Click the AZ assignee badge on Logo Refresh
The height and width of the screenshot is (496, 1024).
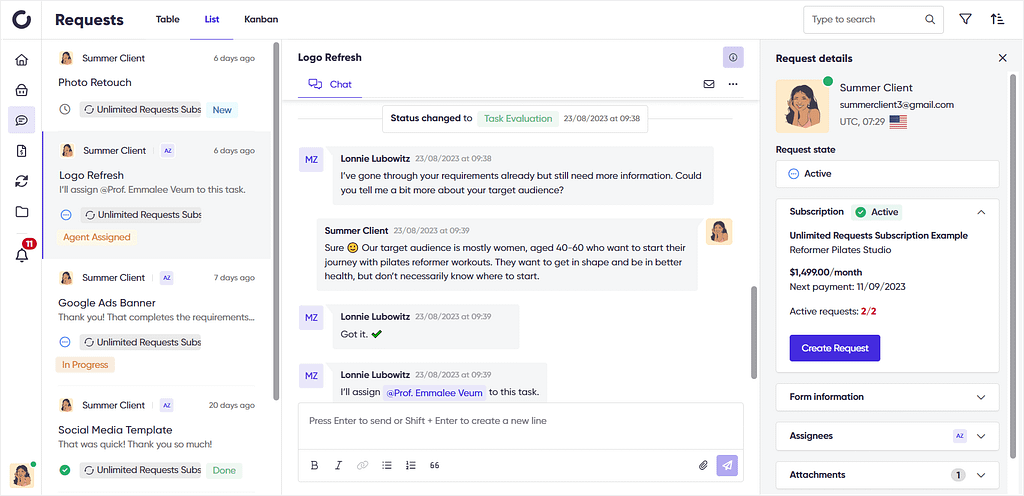click(x=168, y=151)
